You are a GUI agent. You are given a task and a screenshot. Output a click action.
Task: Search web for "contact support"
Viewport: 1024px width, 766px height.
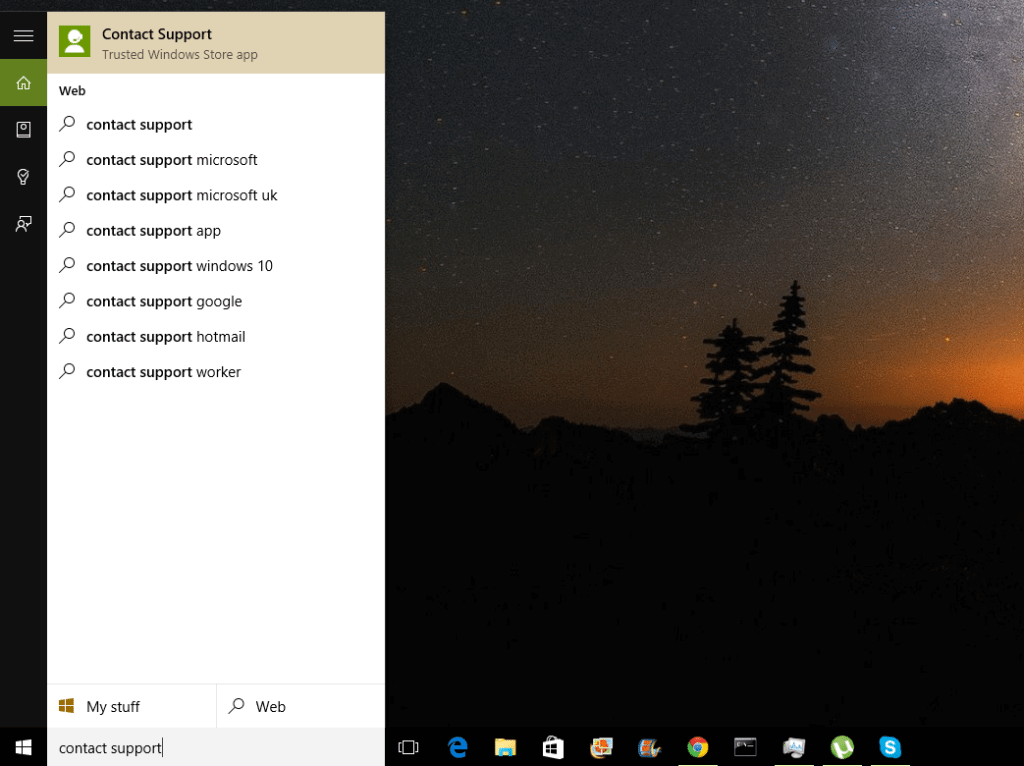(216, 124)
